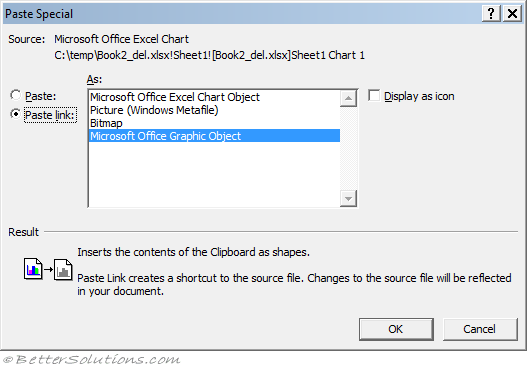Click the Cancel button
Image resolution: width=527 pixels, height=369 pixels.
(x=480, y=329)
